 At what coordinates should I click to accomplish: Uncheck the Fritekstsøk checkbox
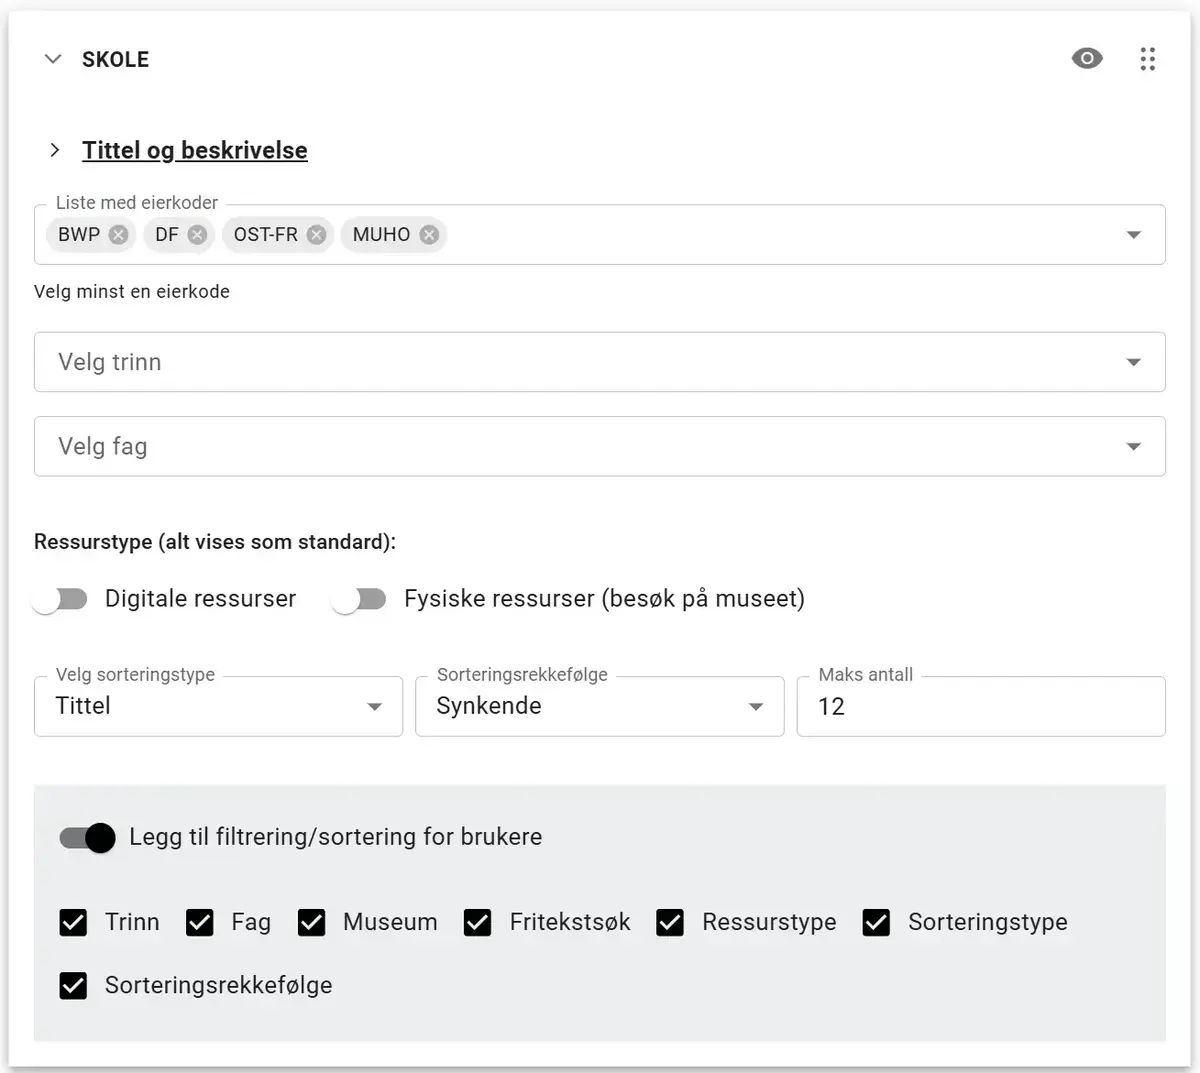[478, 922]
